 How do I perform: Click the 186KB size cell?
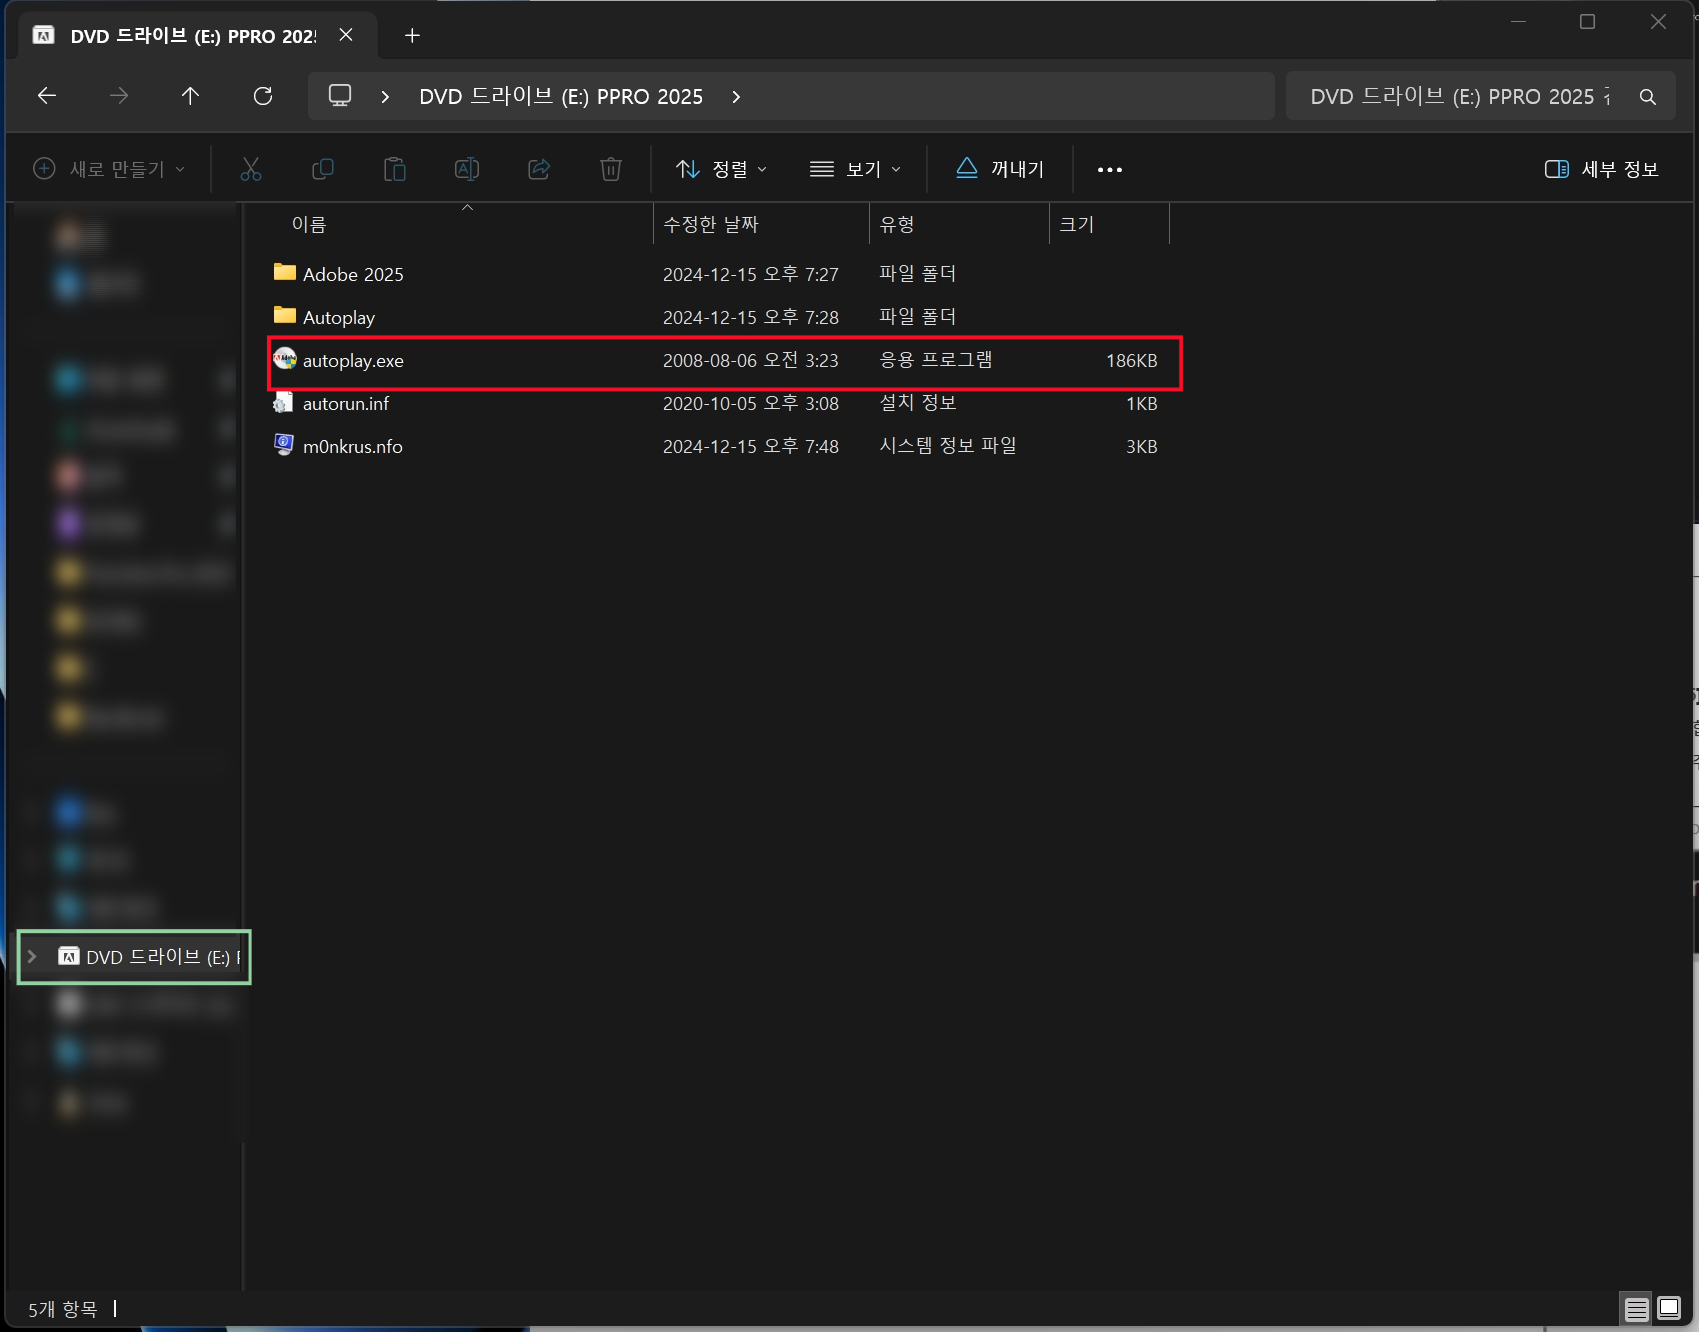[x=1131, y=361]
